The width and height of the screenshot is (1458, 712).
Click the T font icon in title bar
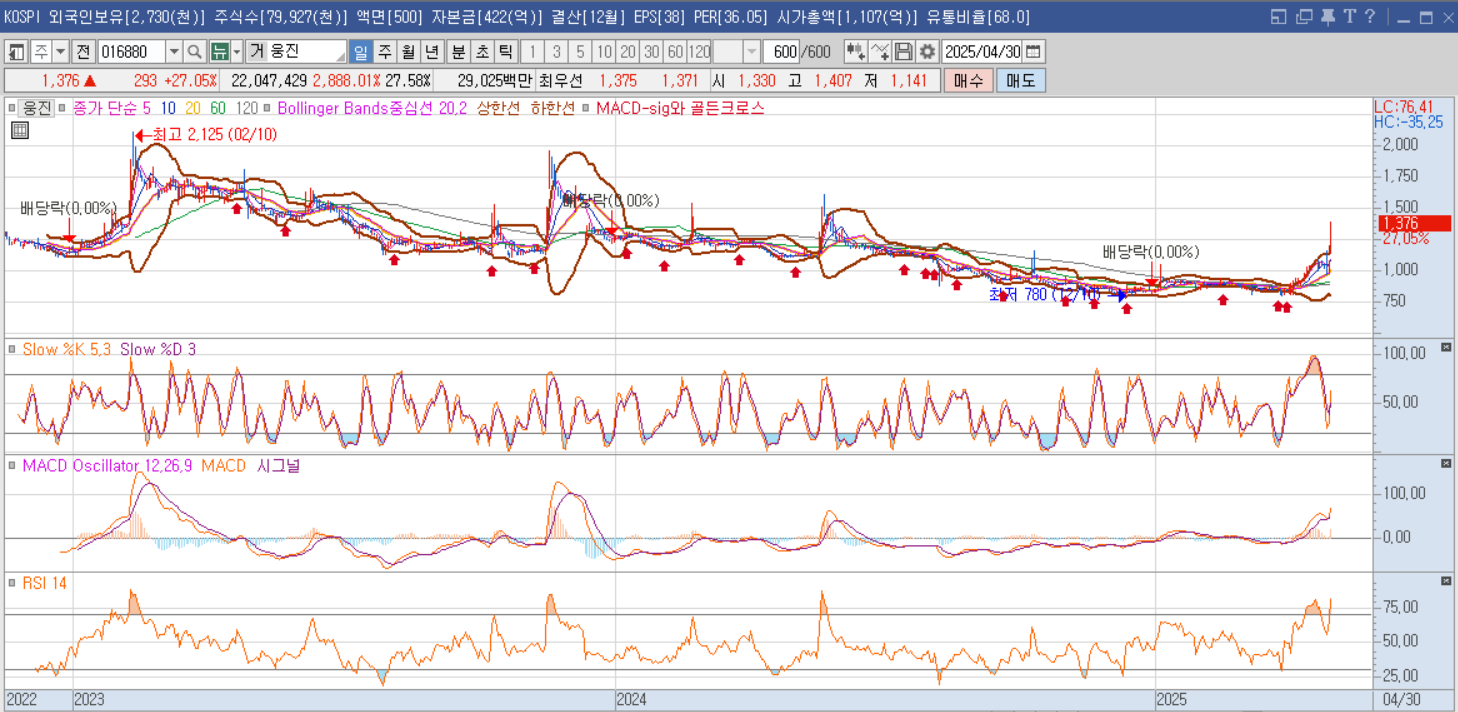coord(1349,16)
